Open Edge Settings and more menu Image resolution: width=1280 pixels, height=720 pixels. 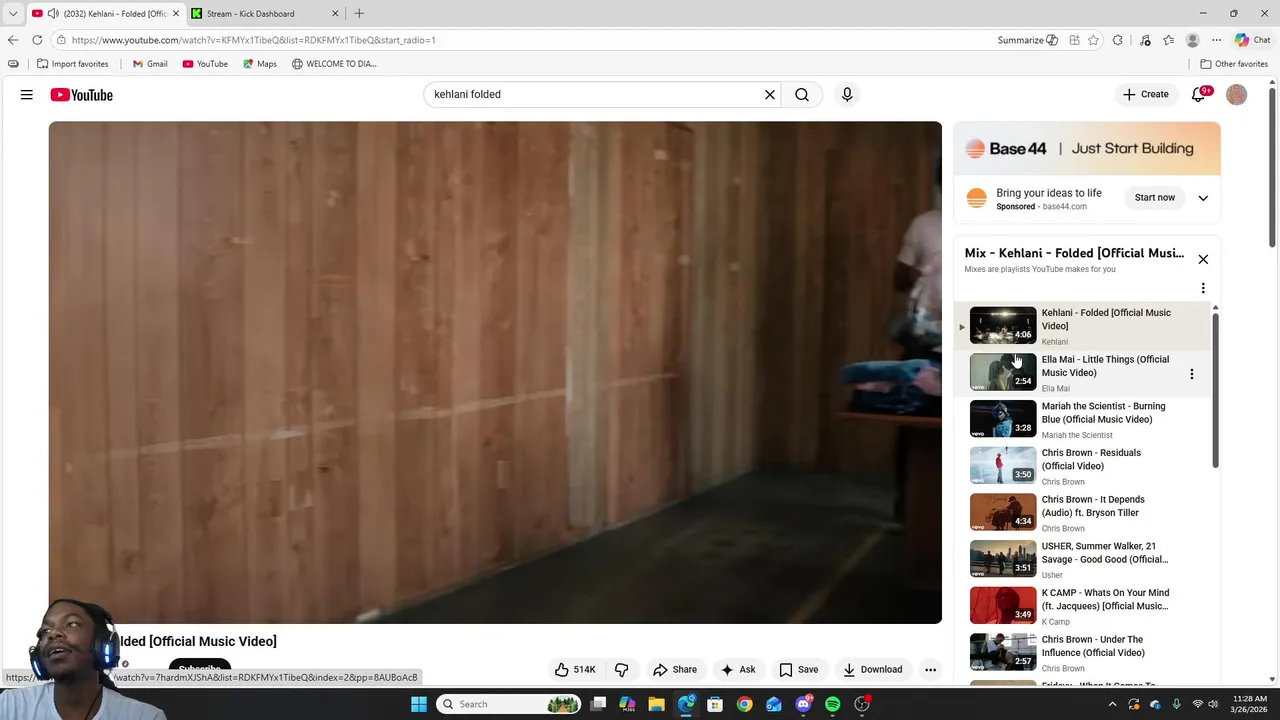click(1216, 40)
